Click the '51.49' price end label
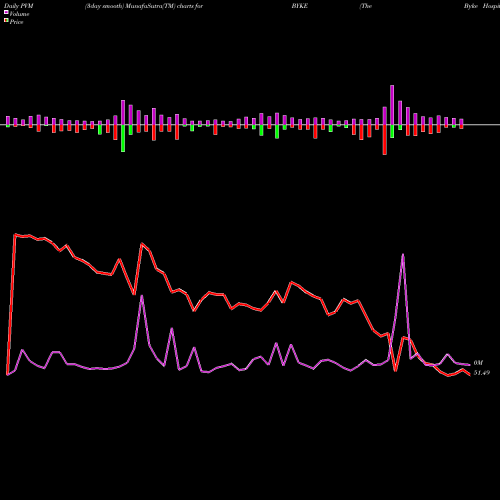Image resolution: width=500 pixels, height=500 pixels. point(482,373)
